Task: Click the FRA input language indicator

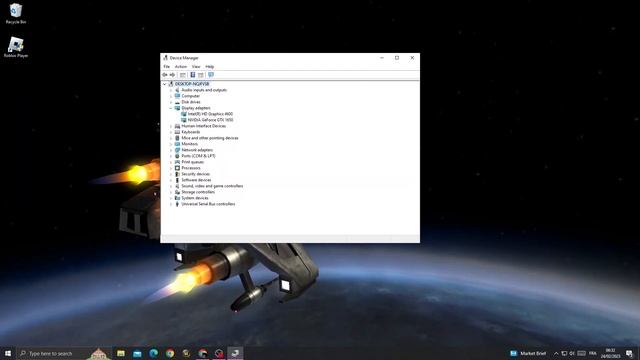Action: click(x=593, y=353)
